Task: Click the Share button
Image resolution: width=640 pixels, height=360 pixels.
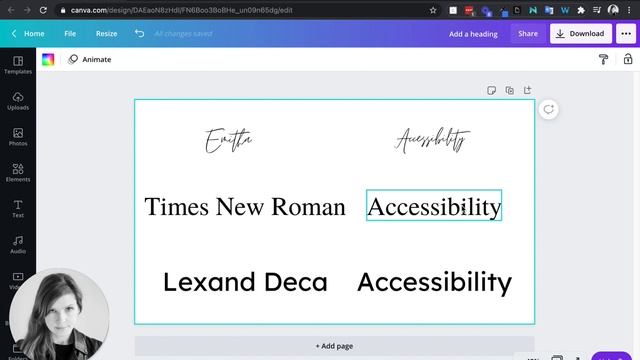Action: click(x=528, y=33)
